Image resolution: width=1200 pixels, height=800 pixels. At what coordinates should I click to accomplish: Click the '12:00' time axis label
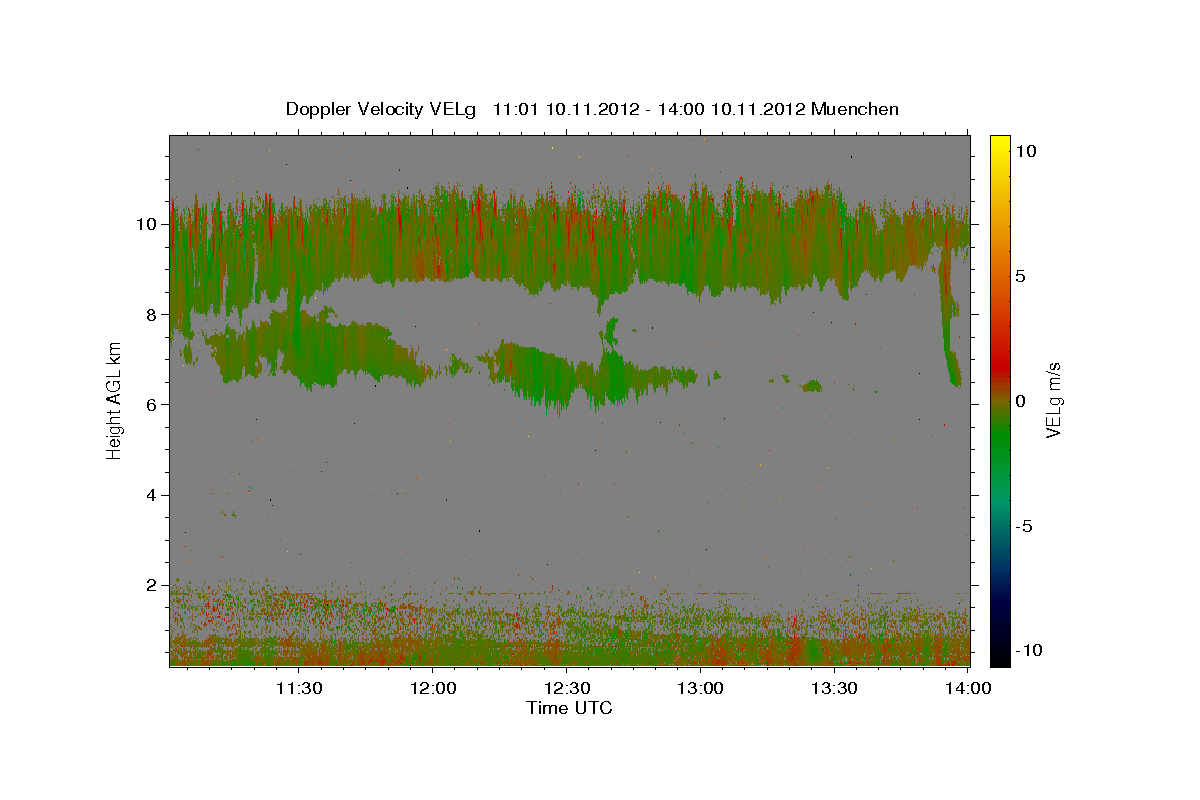432,688
